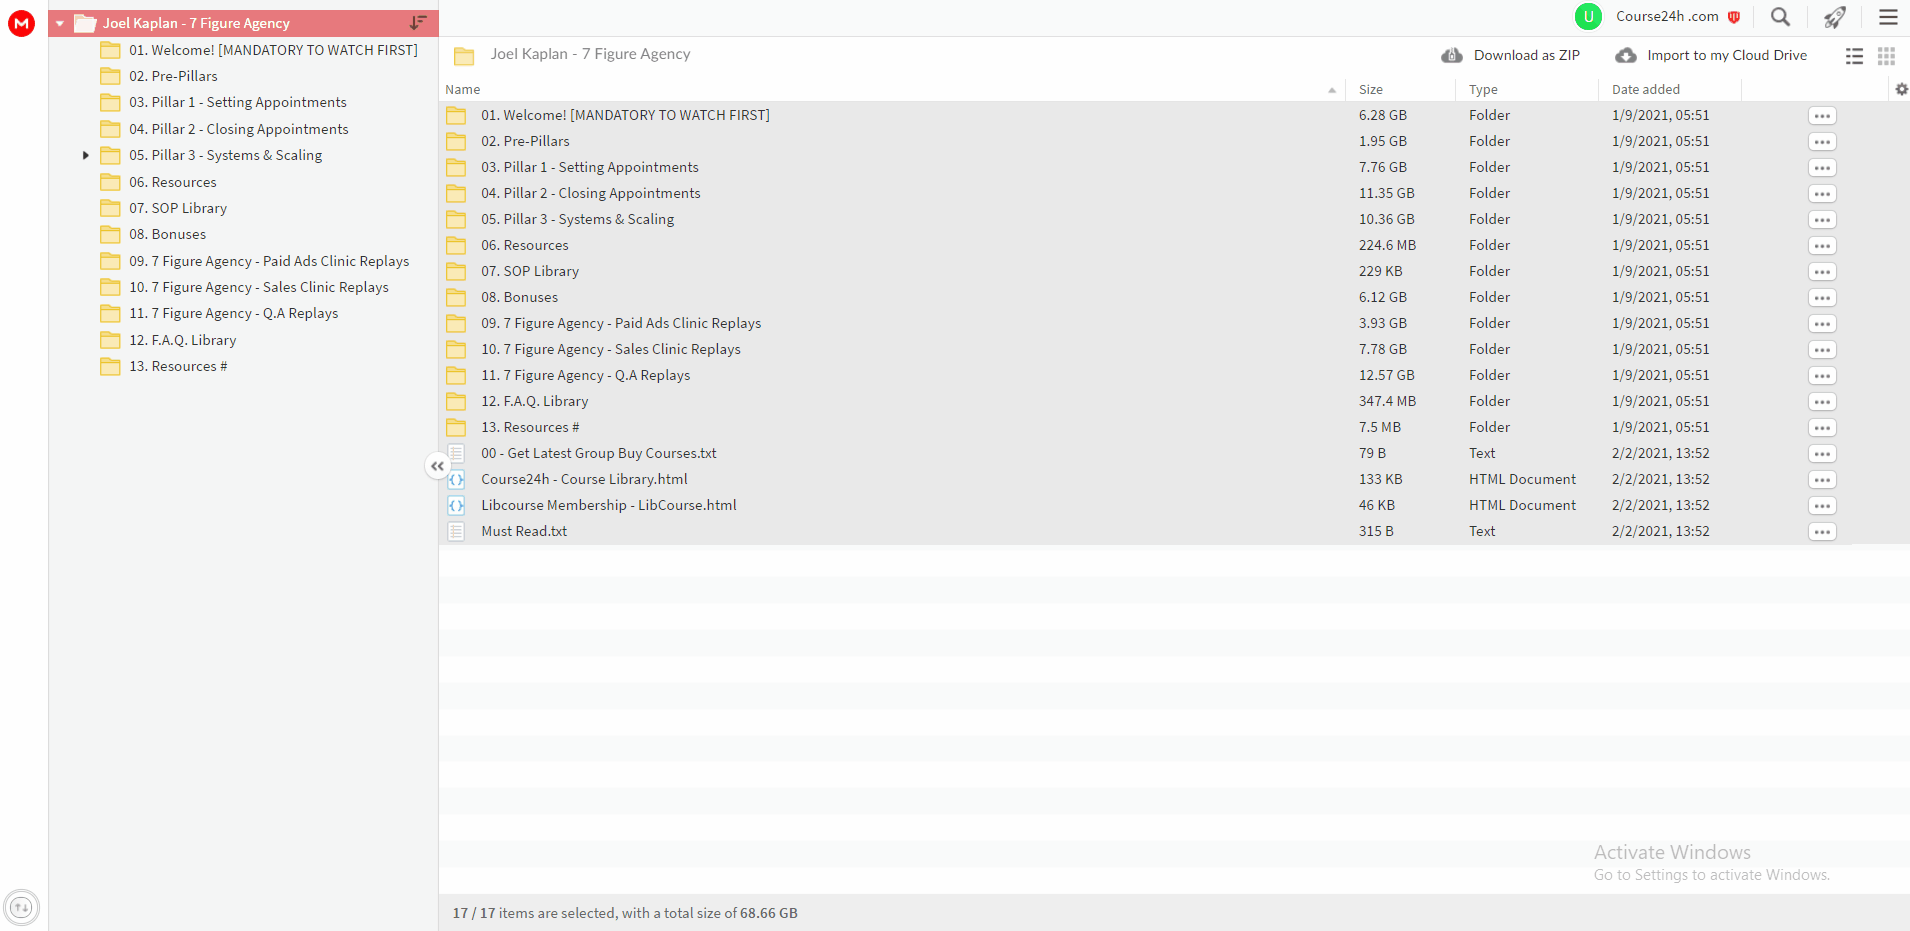
Task: Open options menu for 08. Bonuses row
Action: pos(1822,298)
